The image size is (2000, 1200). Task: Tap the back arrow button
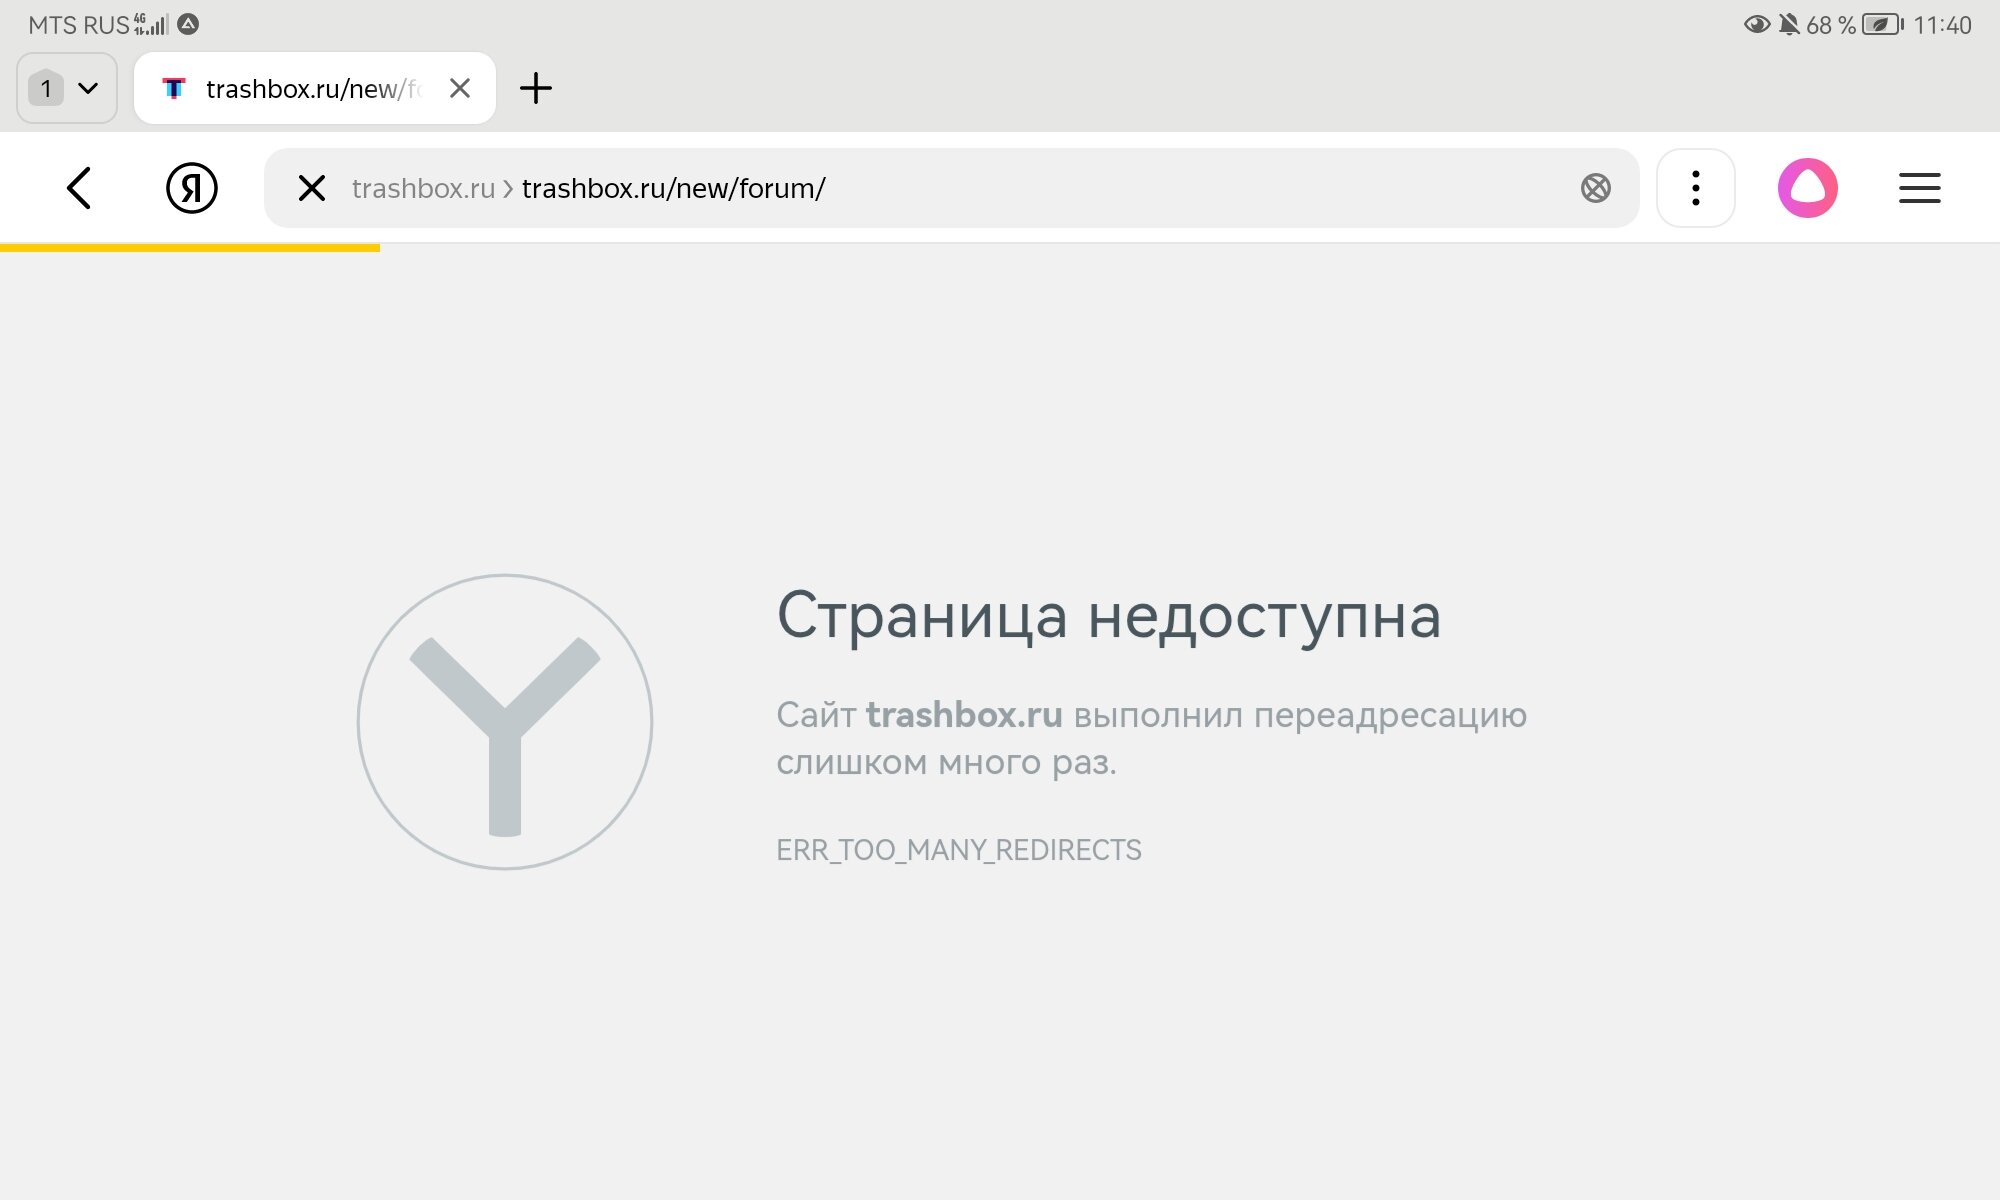(x=79, y=188)
